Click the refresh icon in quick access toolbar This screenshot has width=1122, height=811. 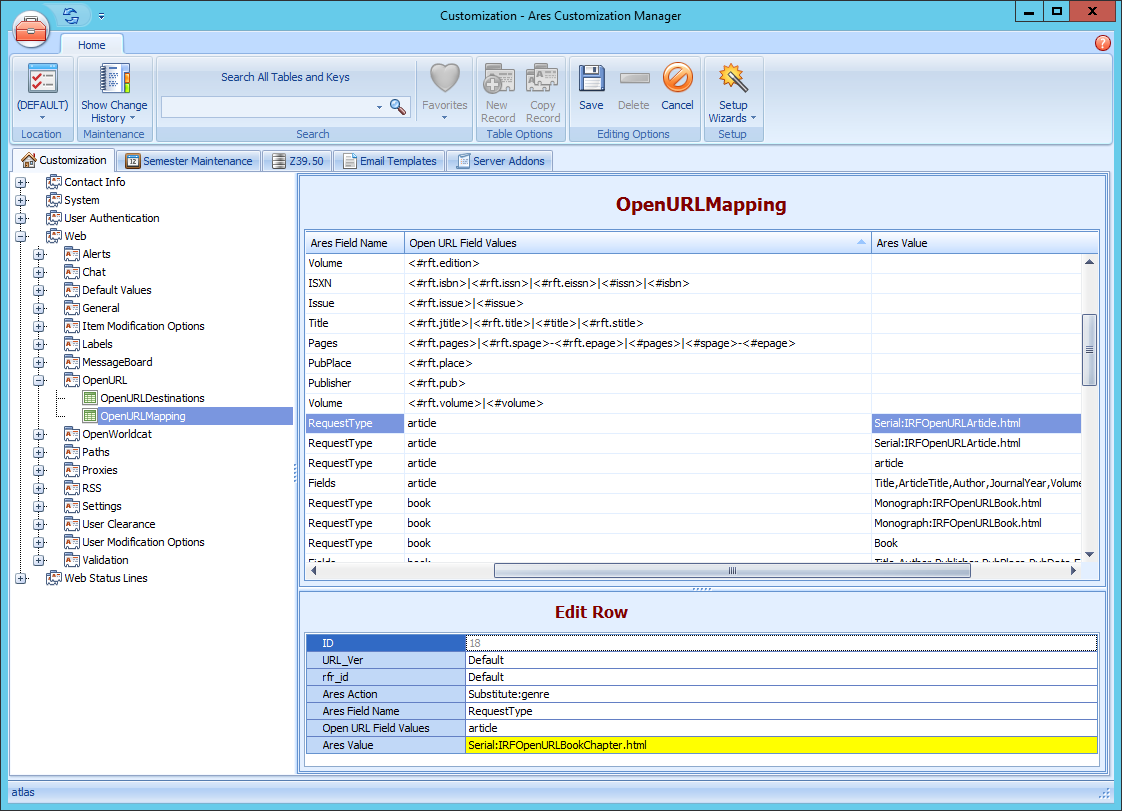[69, 15]
